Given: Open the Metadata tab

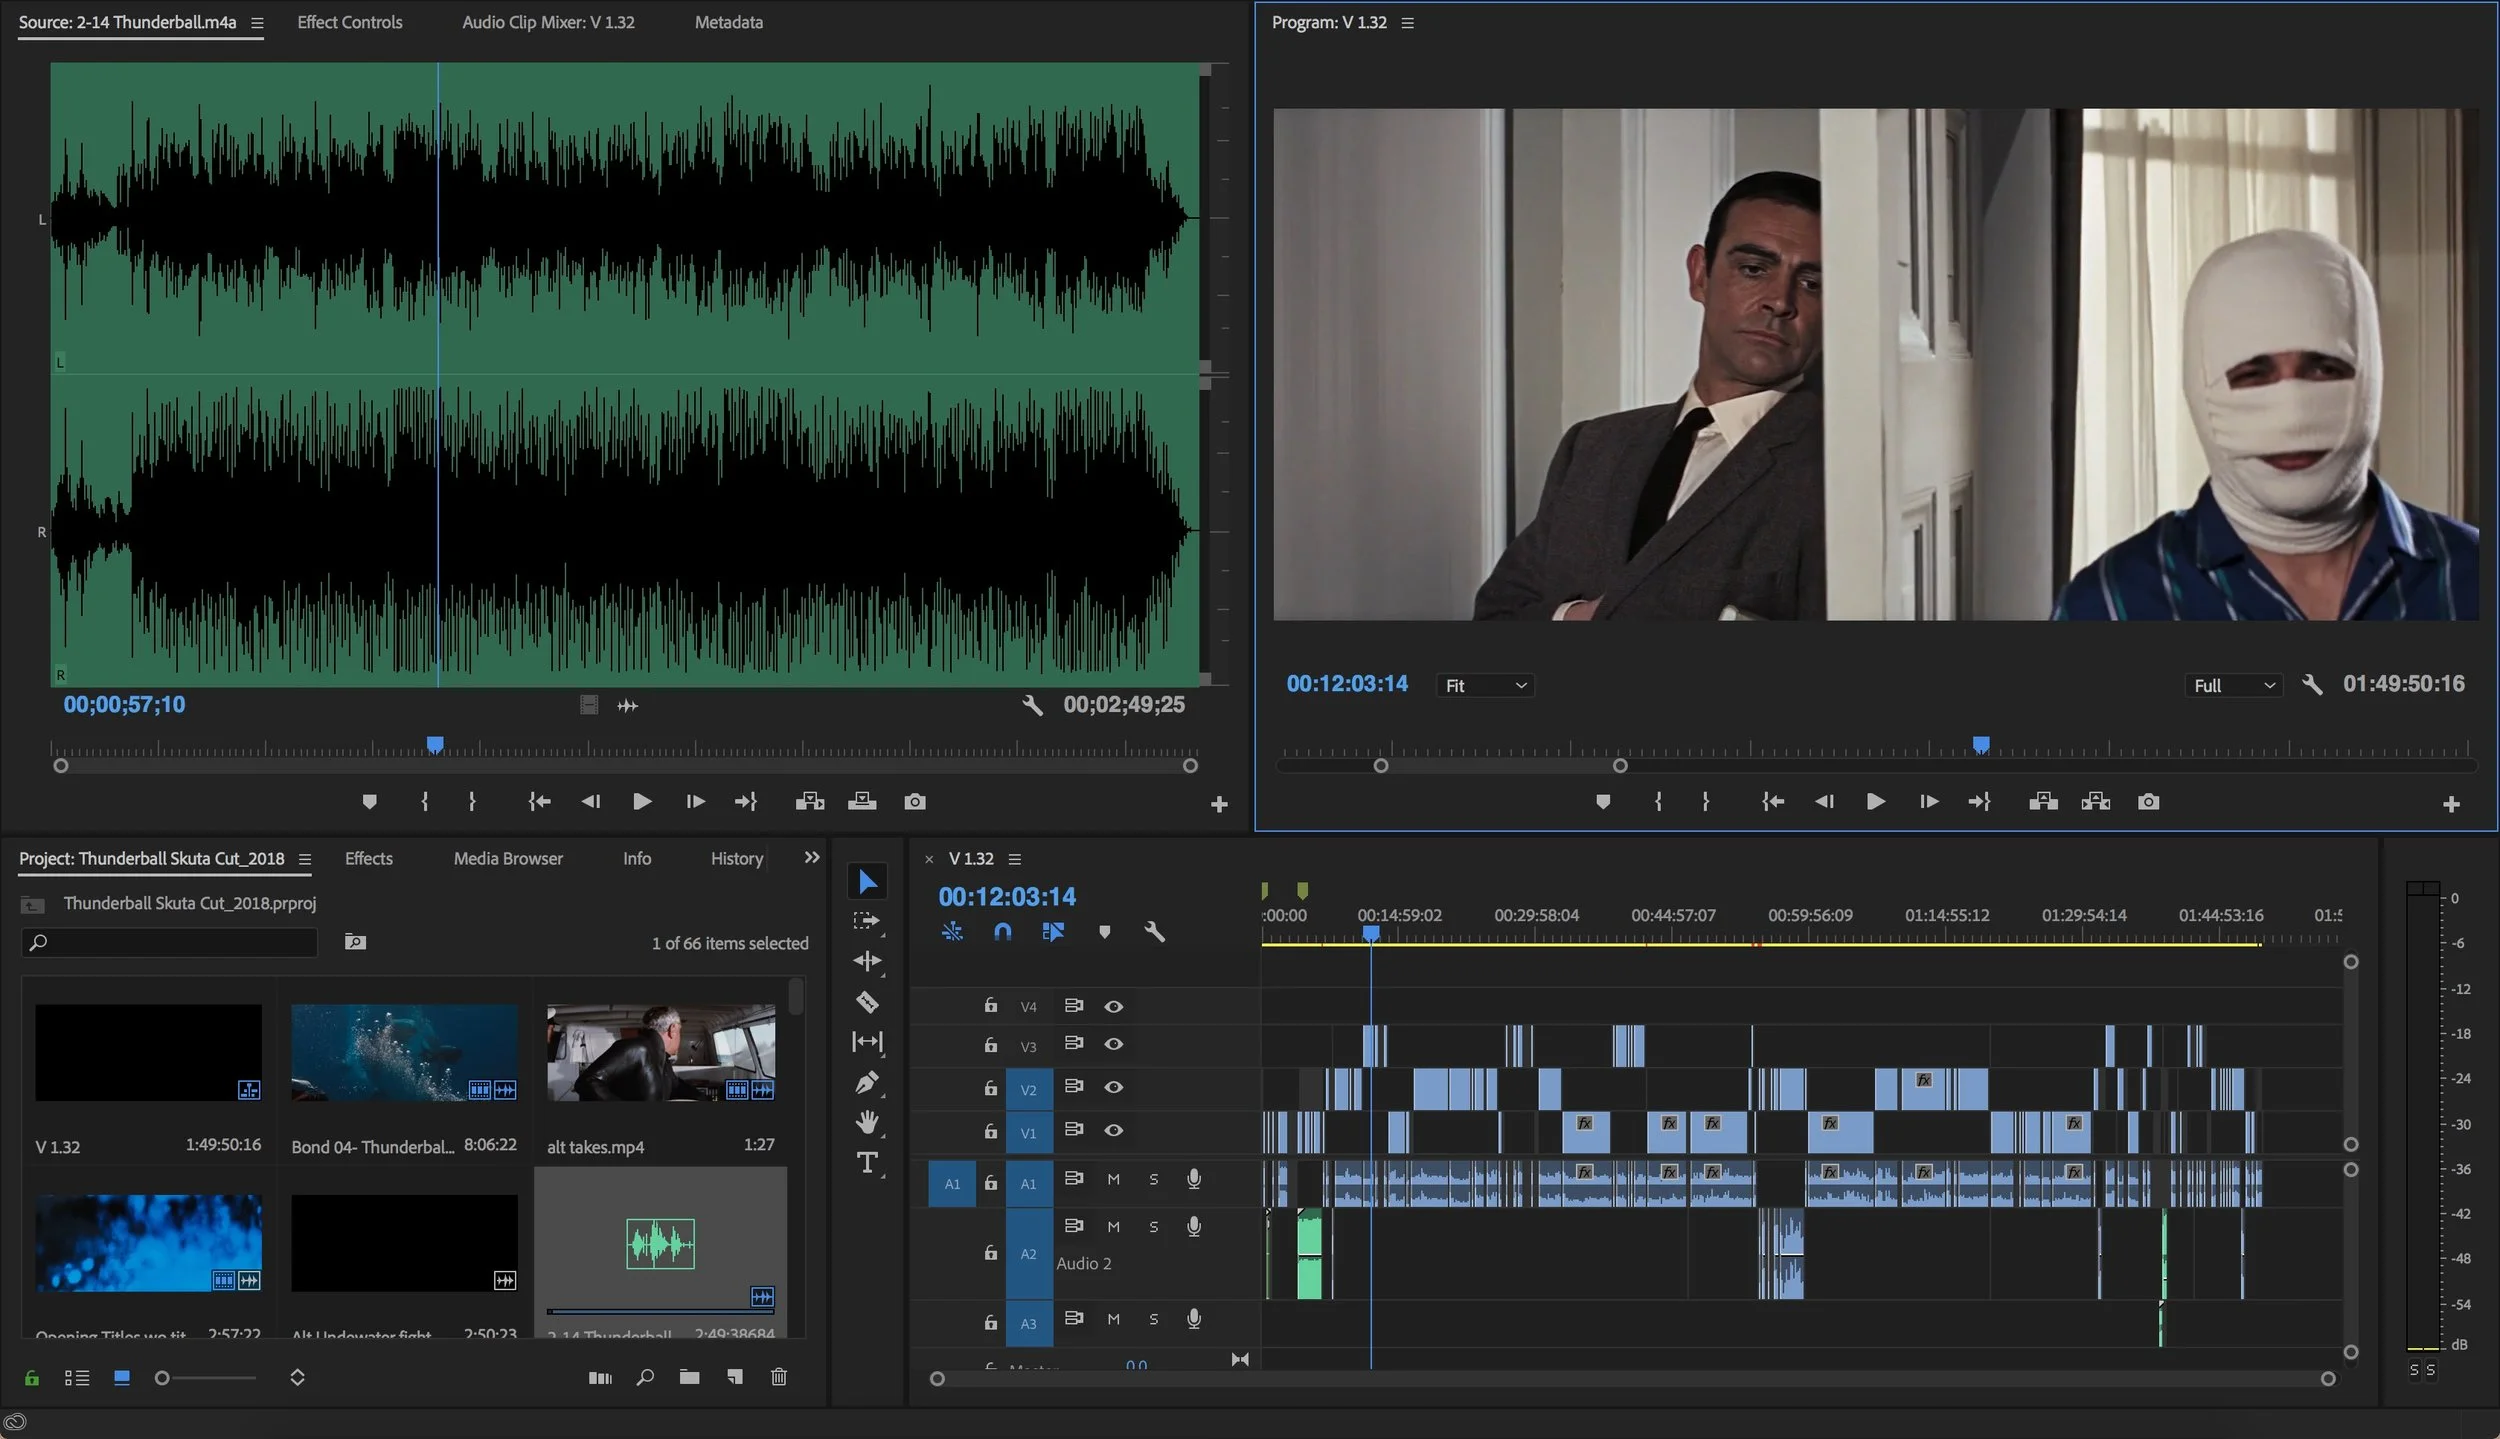Looking at the screenshot, I should 728,22.
